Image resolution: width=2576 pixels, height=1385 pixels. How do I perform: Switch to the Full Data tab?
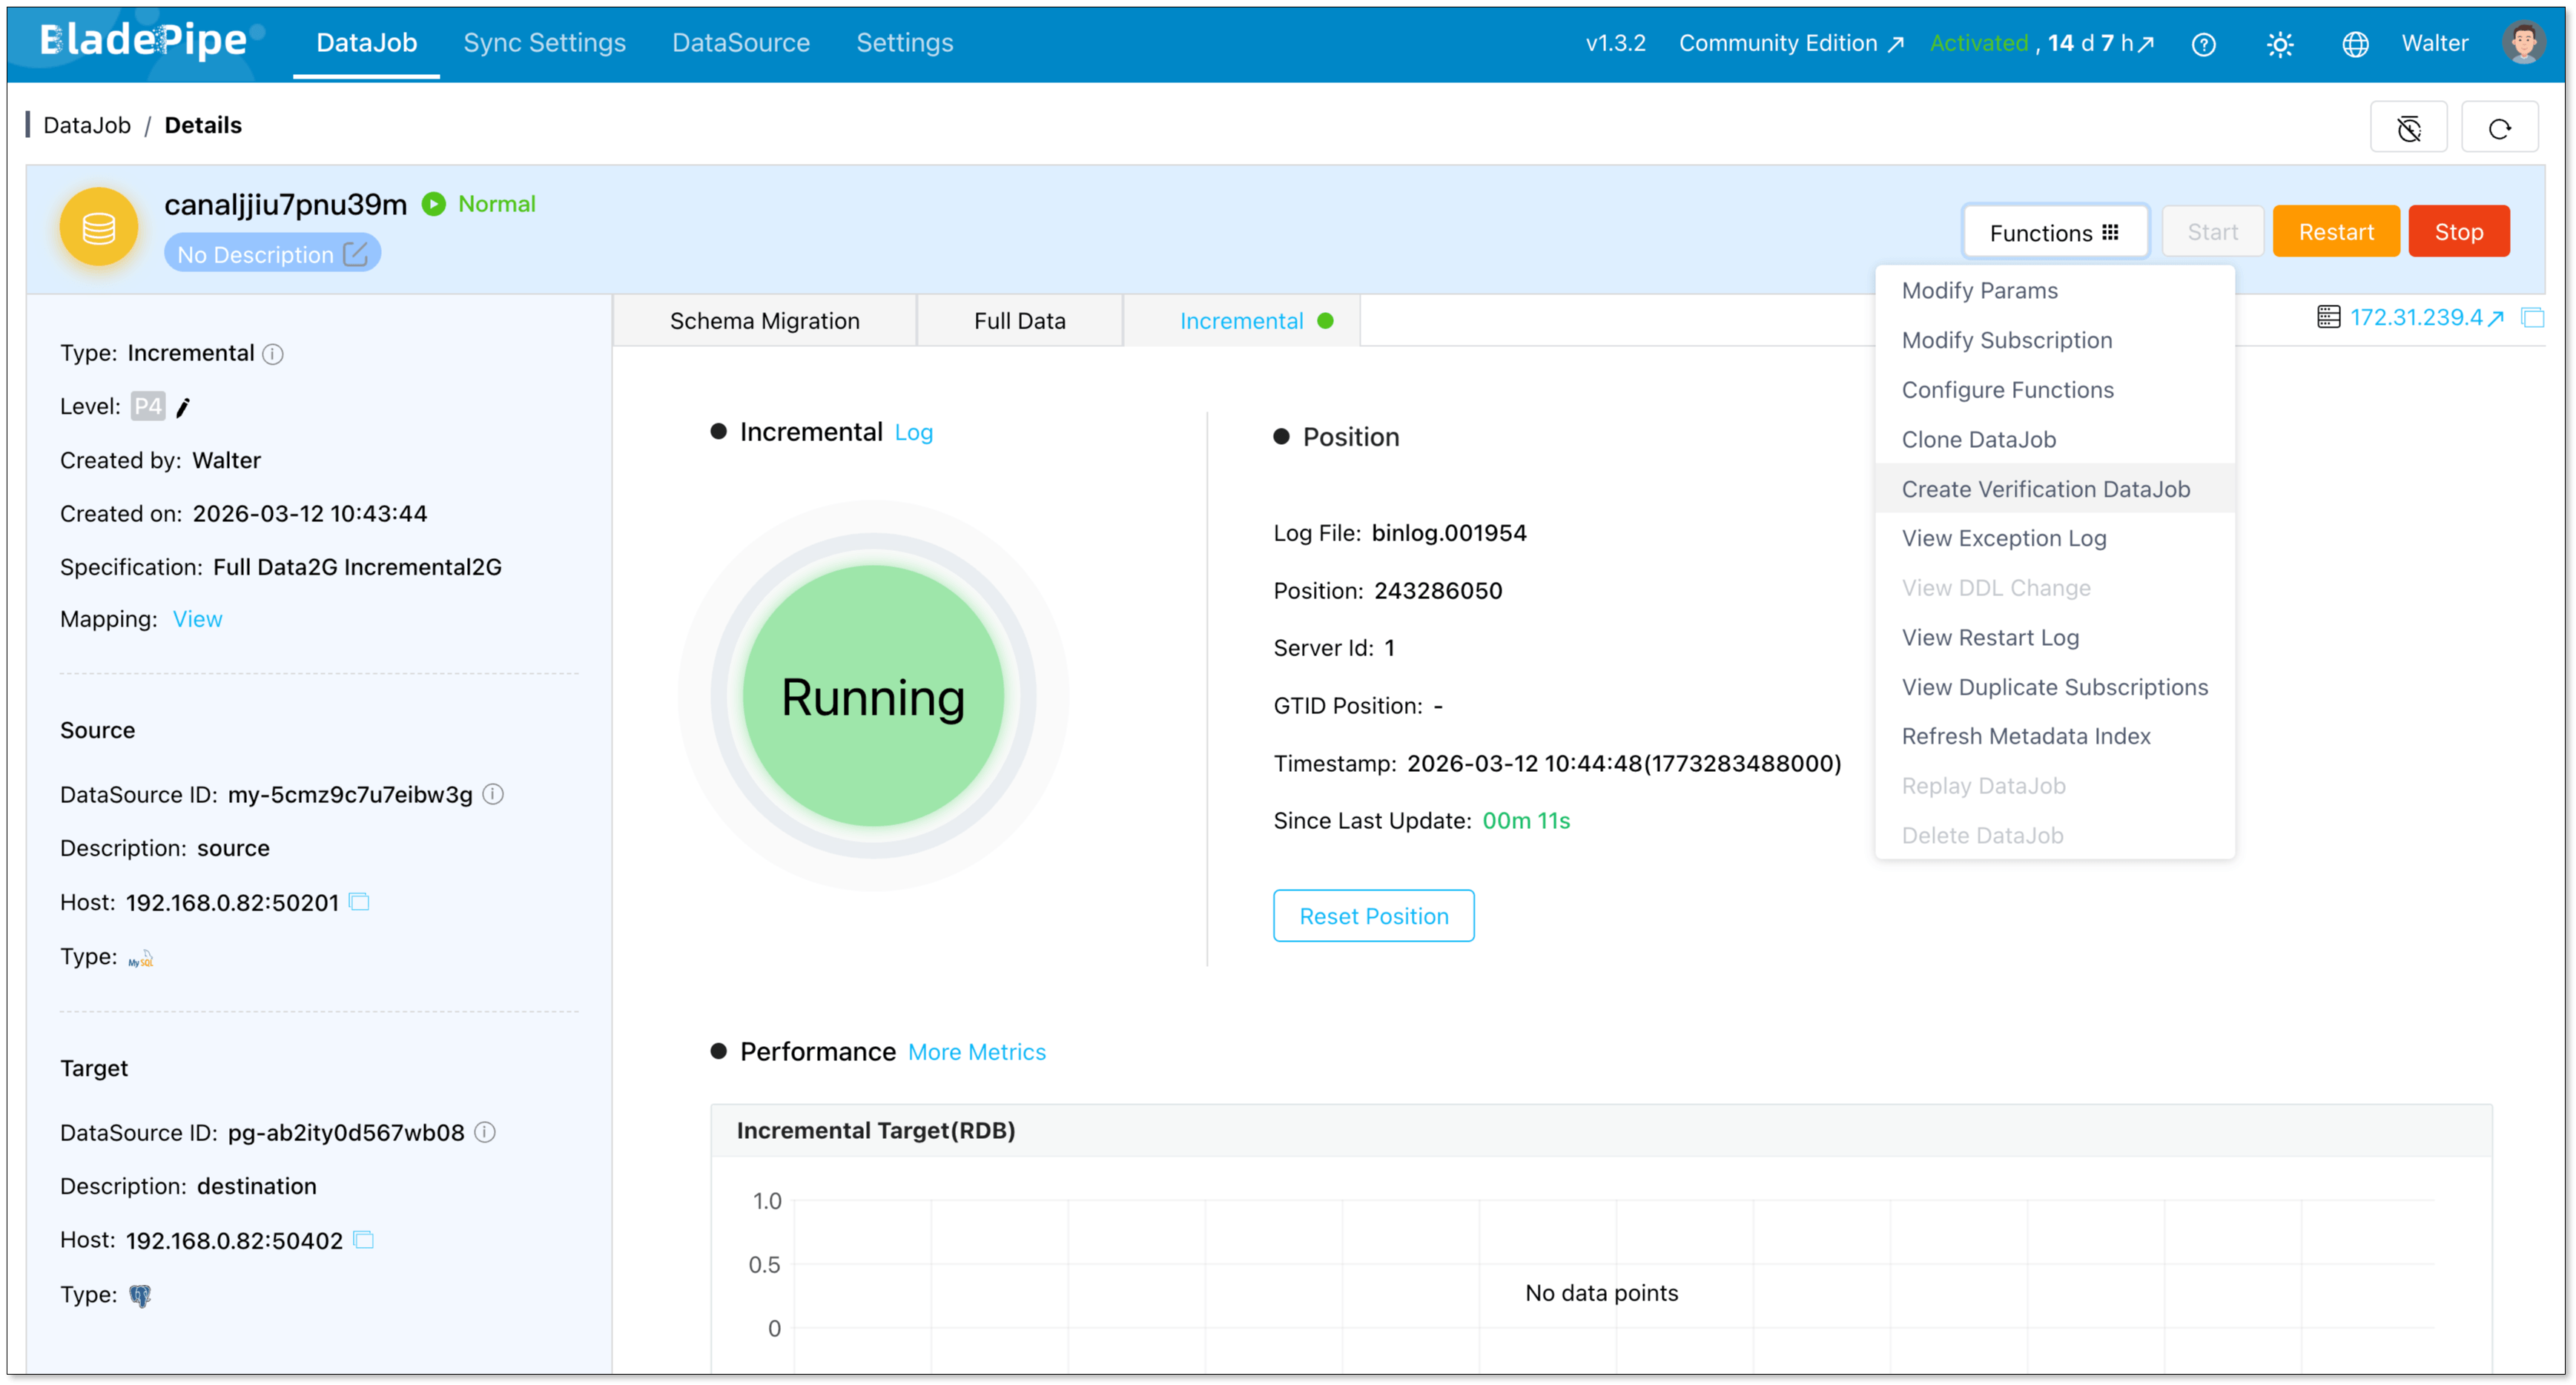click(x=1019, y=321)
